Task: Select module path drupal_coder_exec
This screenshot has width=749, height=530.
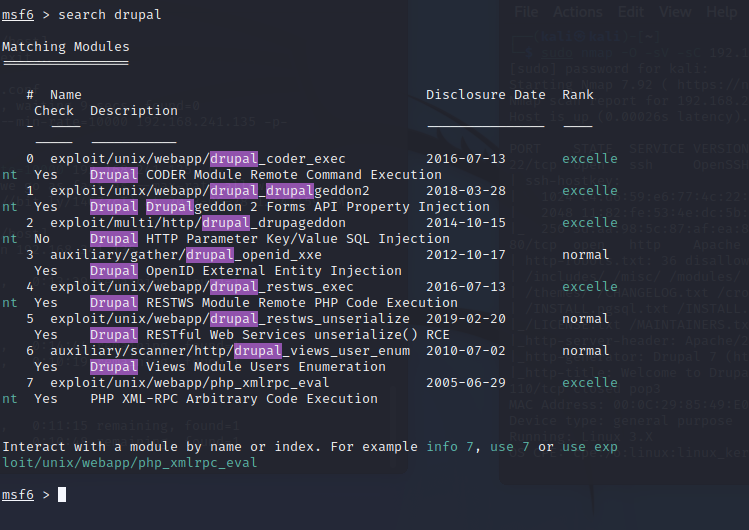Action: pyautogui.click(x=198, y=159)
